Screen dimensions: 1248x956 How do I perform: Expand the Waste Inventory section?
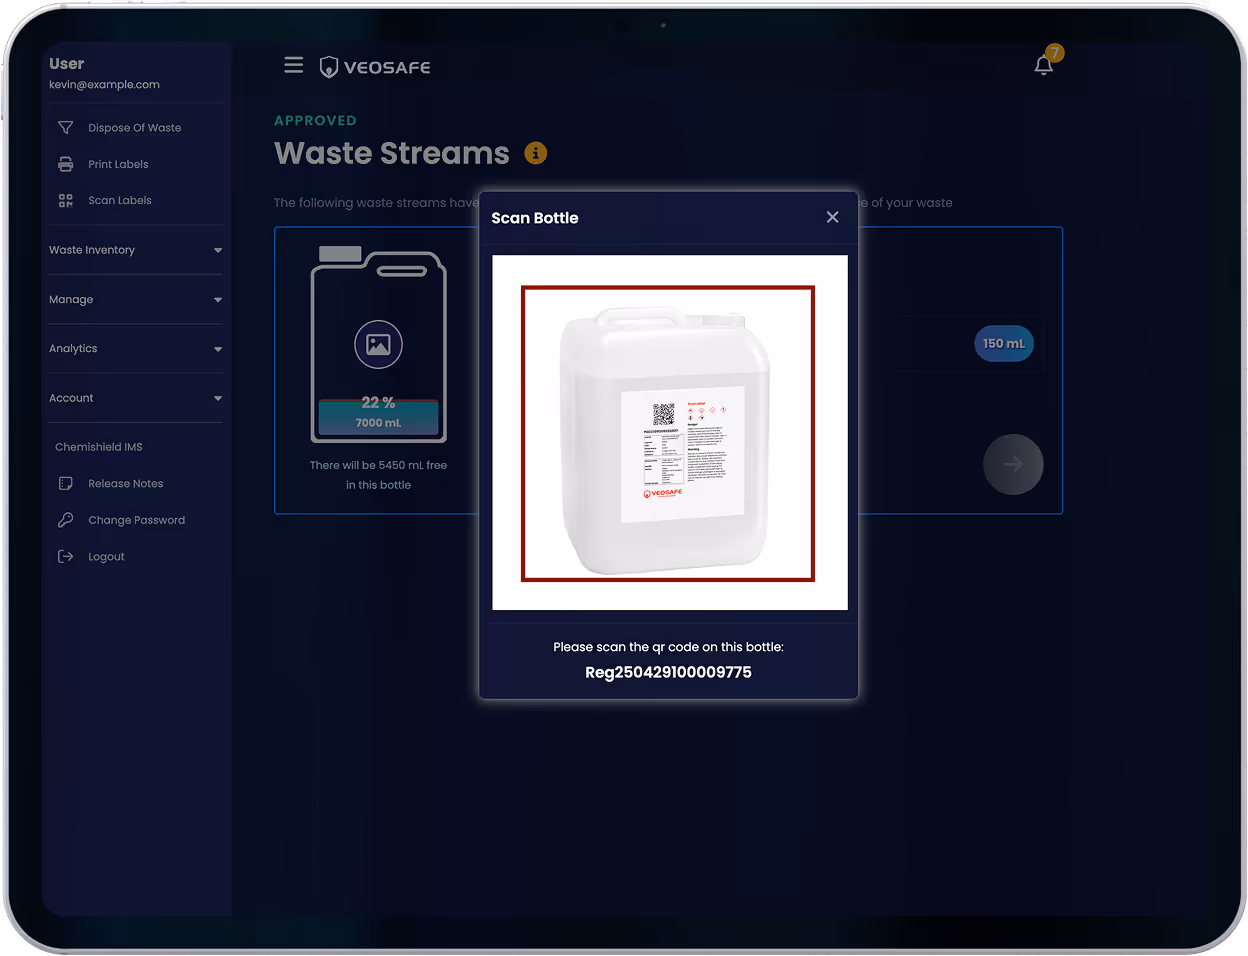[x=135, y=250]
